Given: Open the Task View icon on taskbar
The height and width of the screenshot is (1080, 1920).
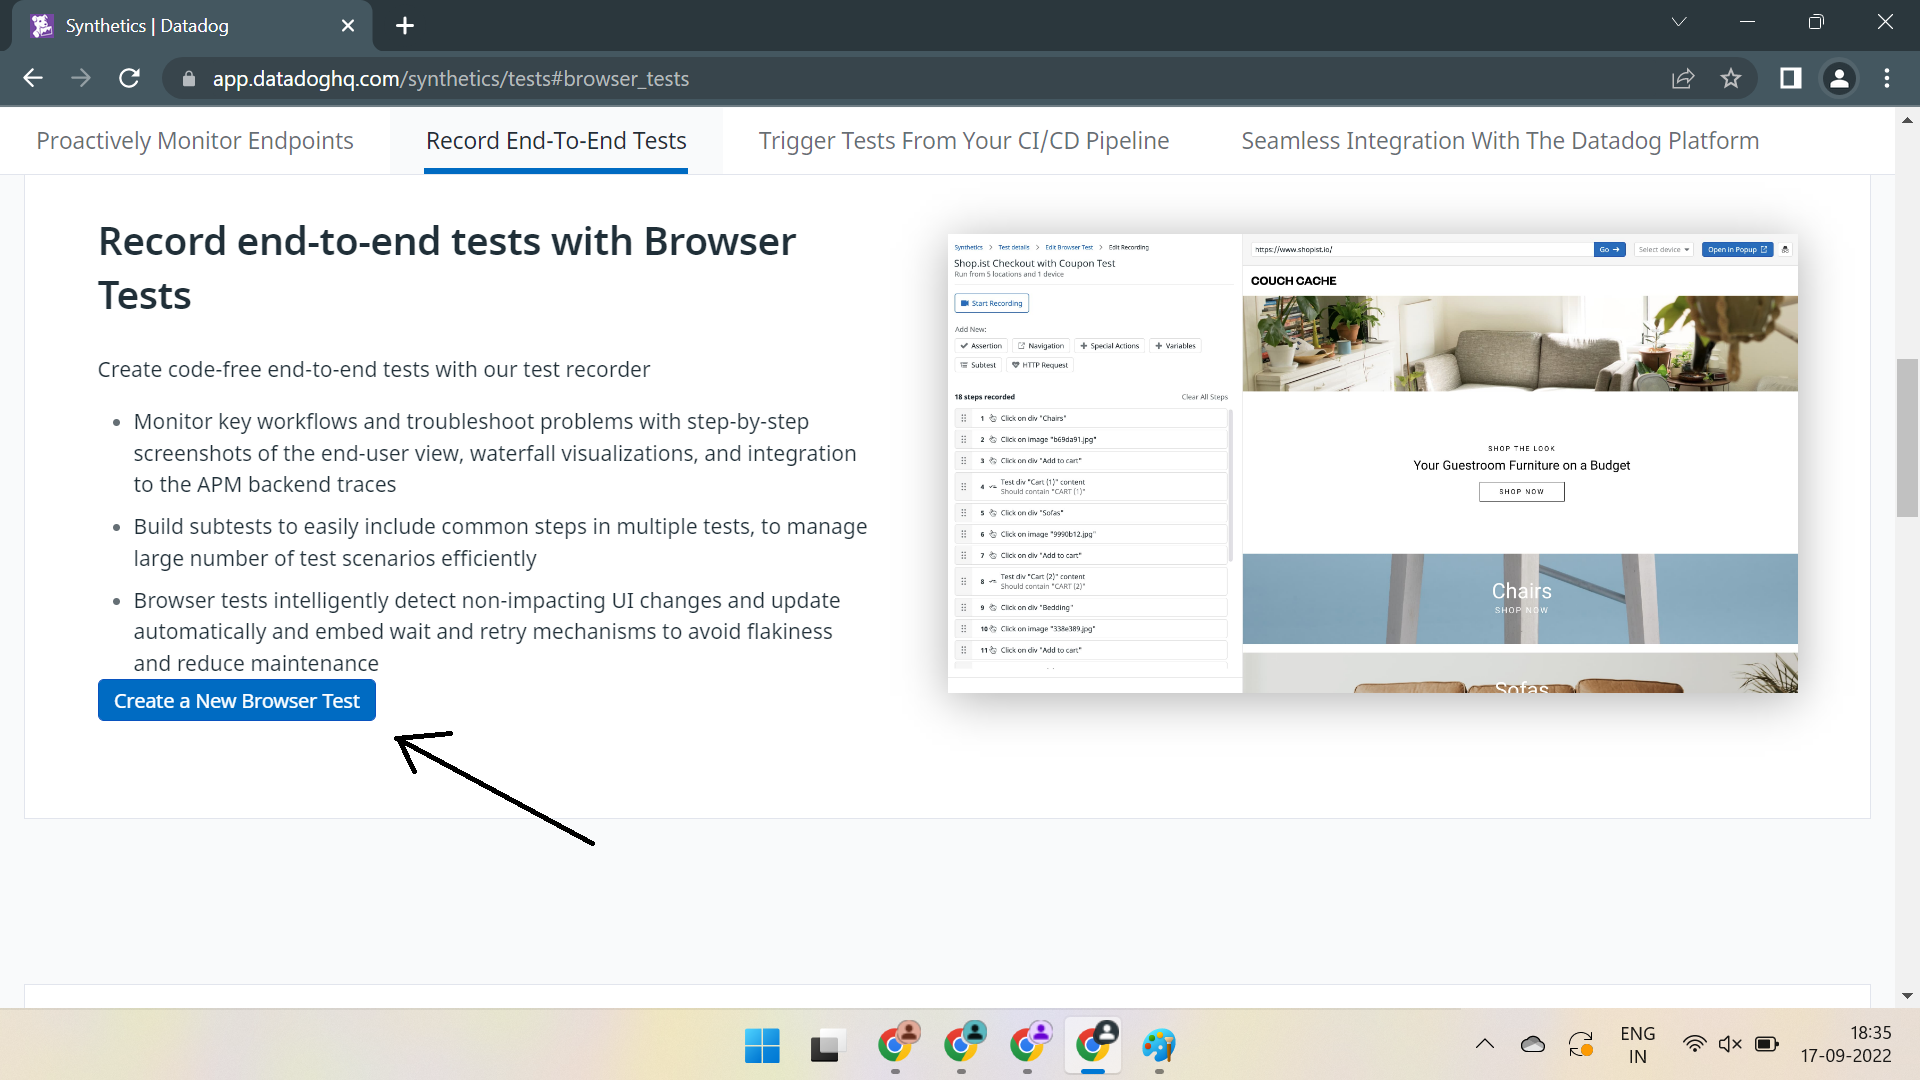Looking at the screenshot, I should pyautogui.click(x=828, y=1046).
